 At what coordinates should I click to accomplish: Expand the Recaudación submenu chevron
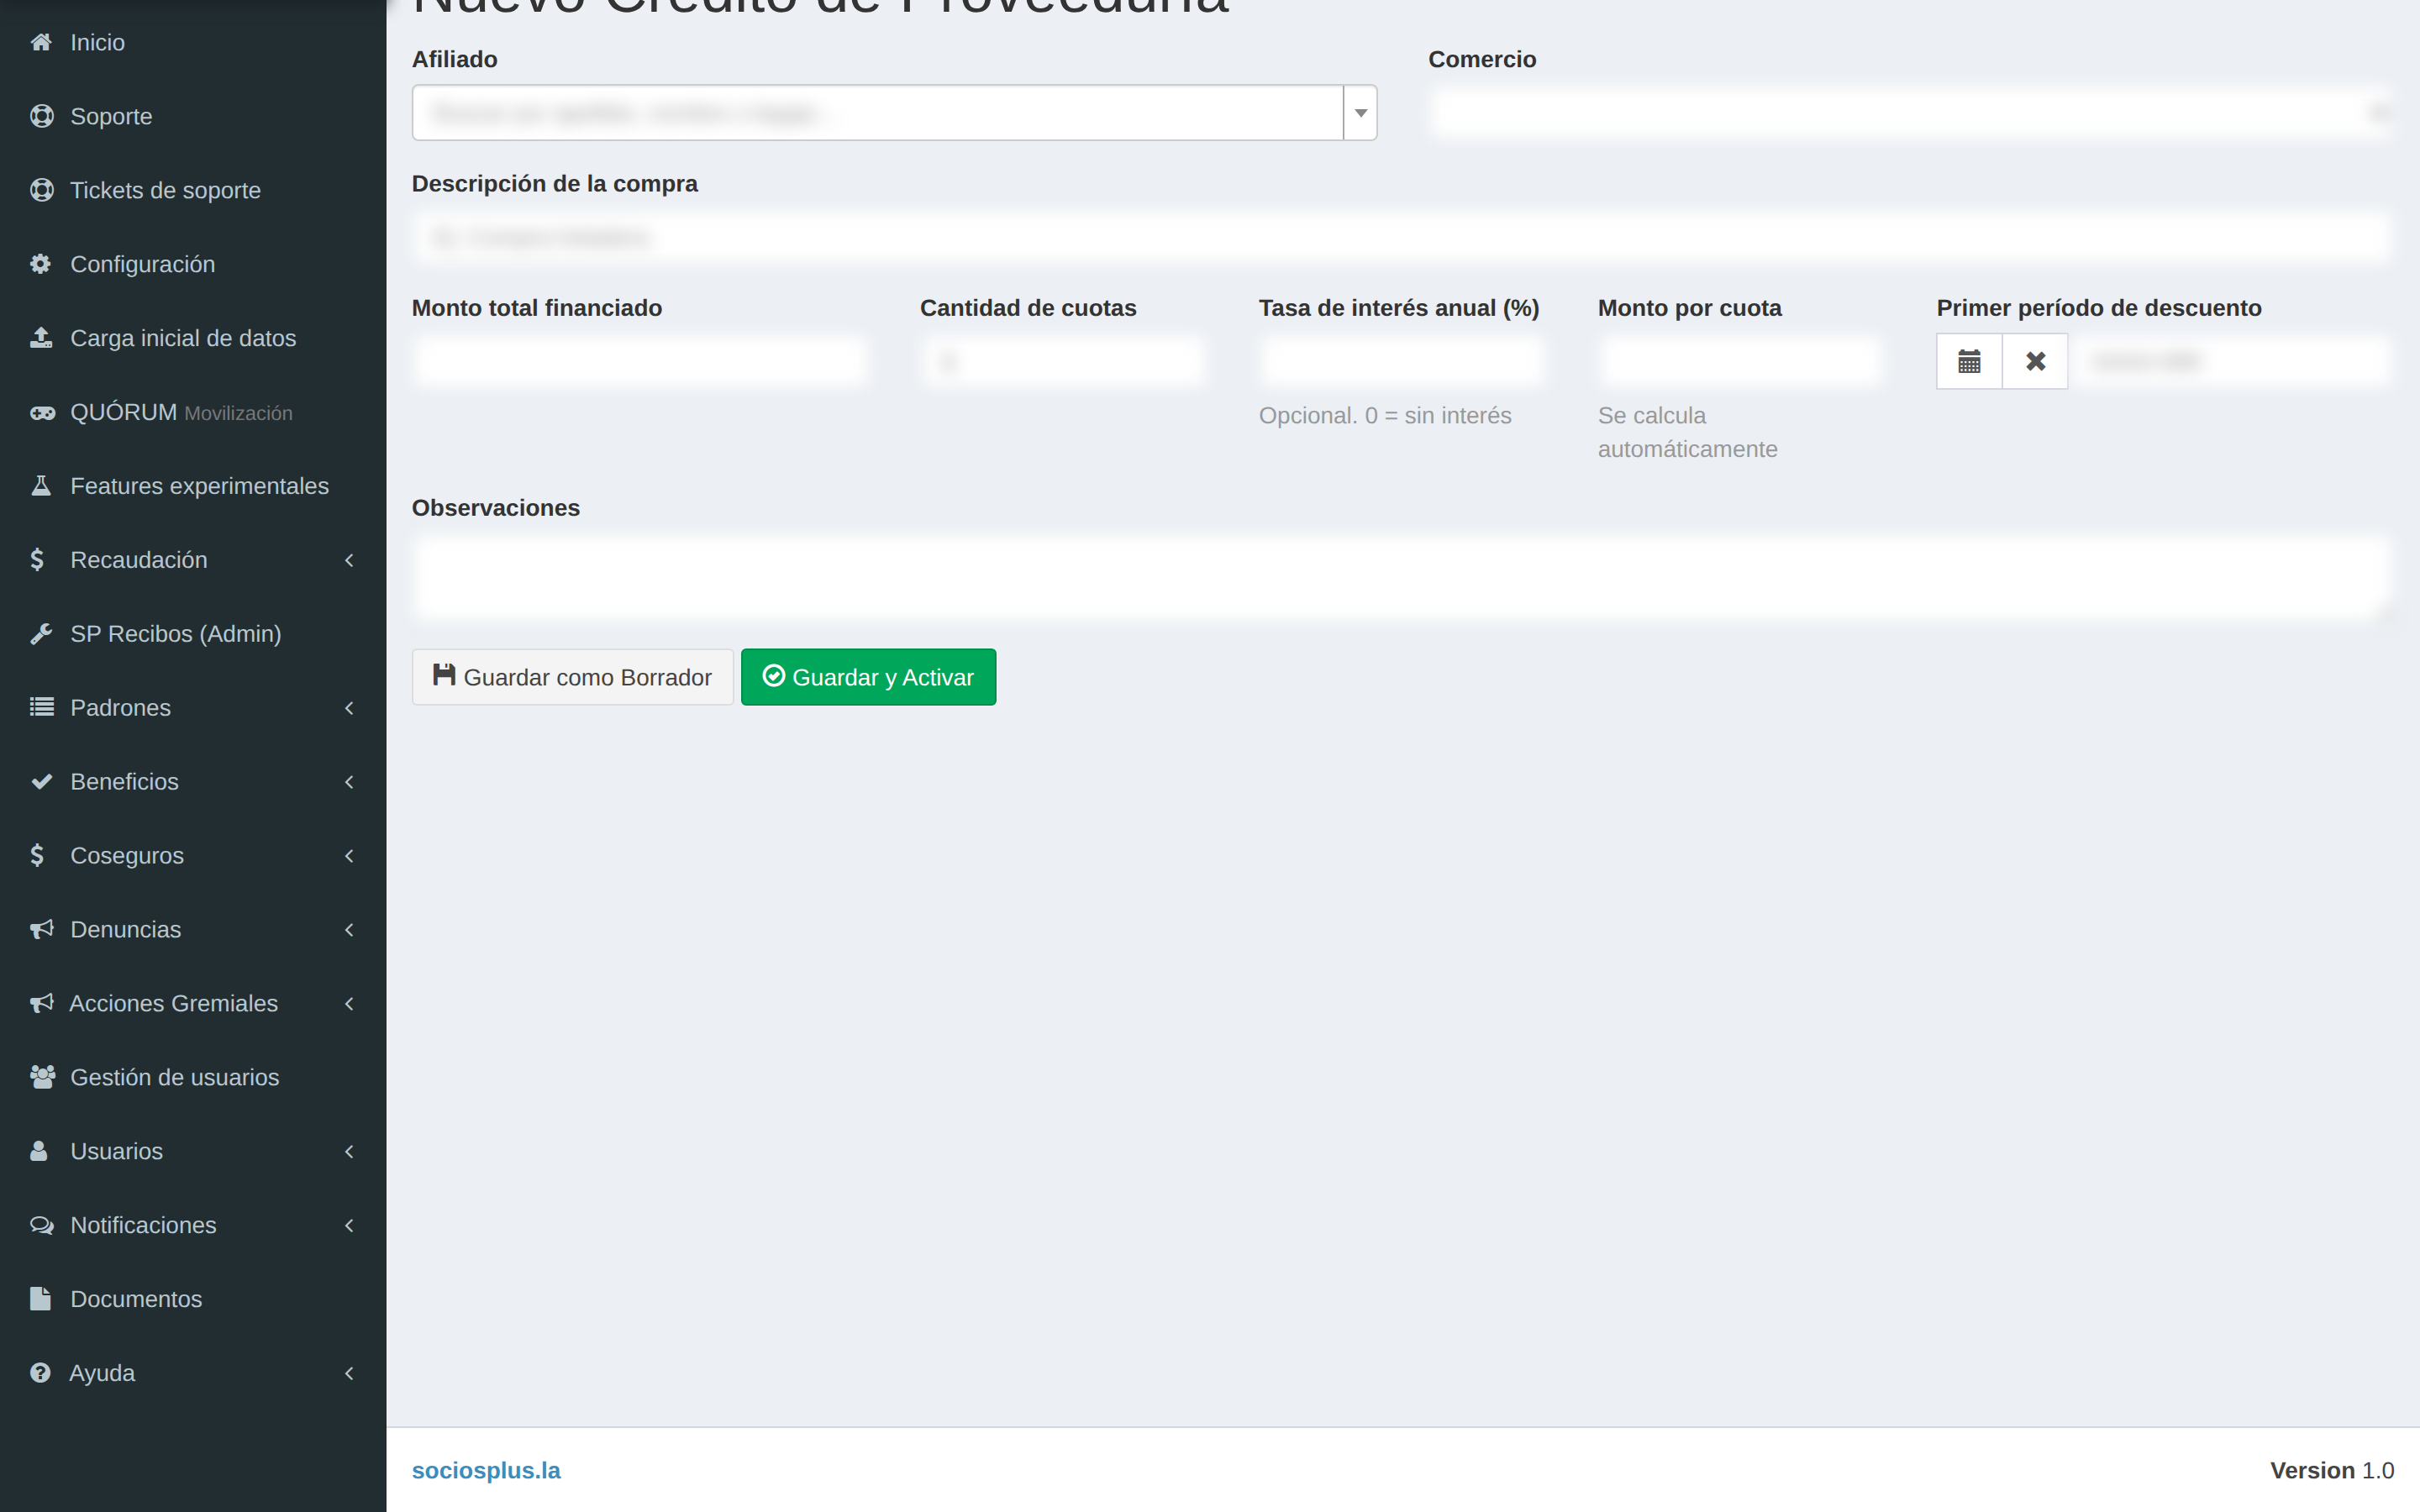click(349, 560)
